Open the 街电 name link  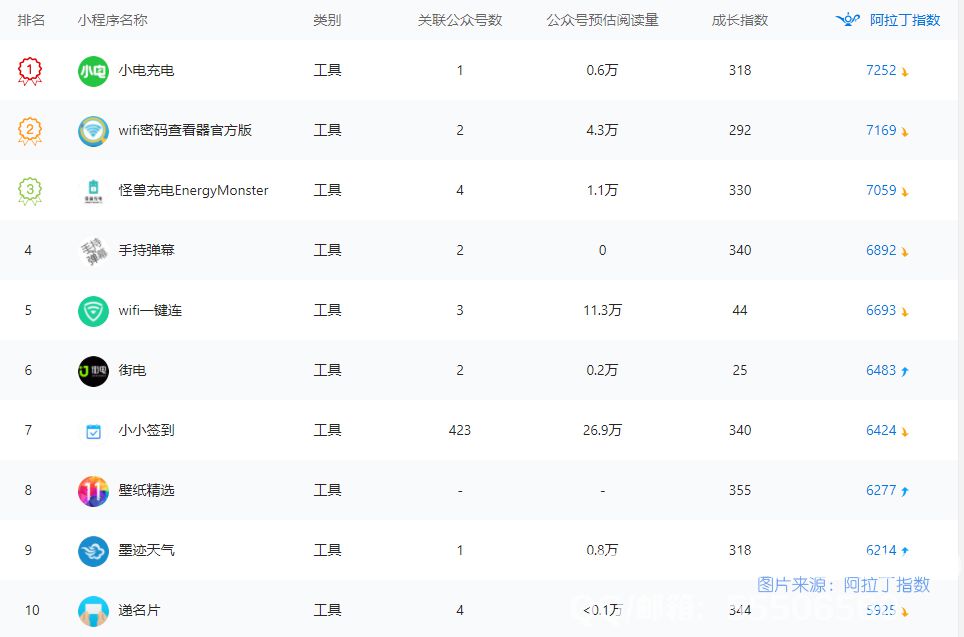point(132,370)
